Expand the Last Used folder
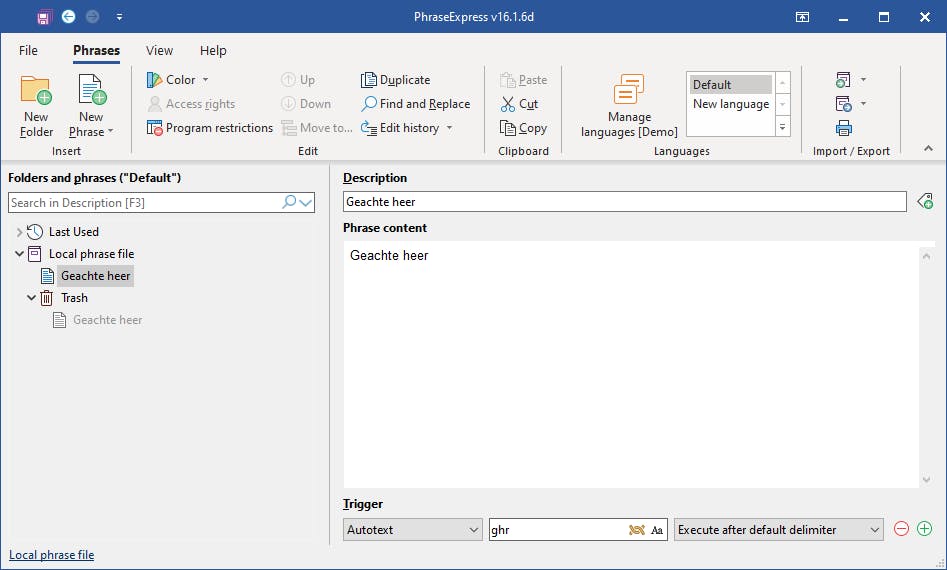 point(19,232)
